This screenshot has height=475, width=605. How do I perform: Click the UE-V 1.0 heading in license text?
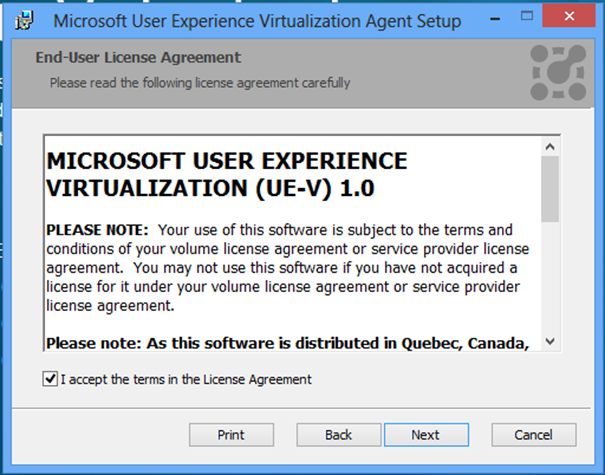[227, 174]
